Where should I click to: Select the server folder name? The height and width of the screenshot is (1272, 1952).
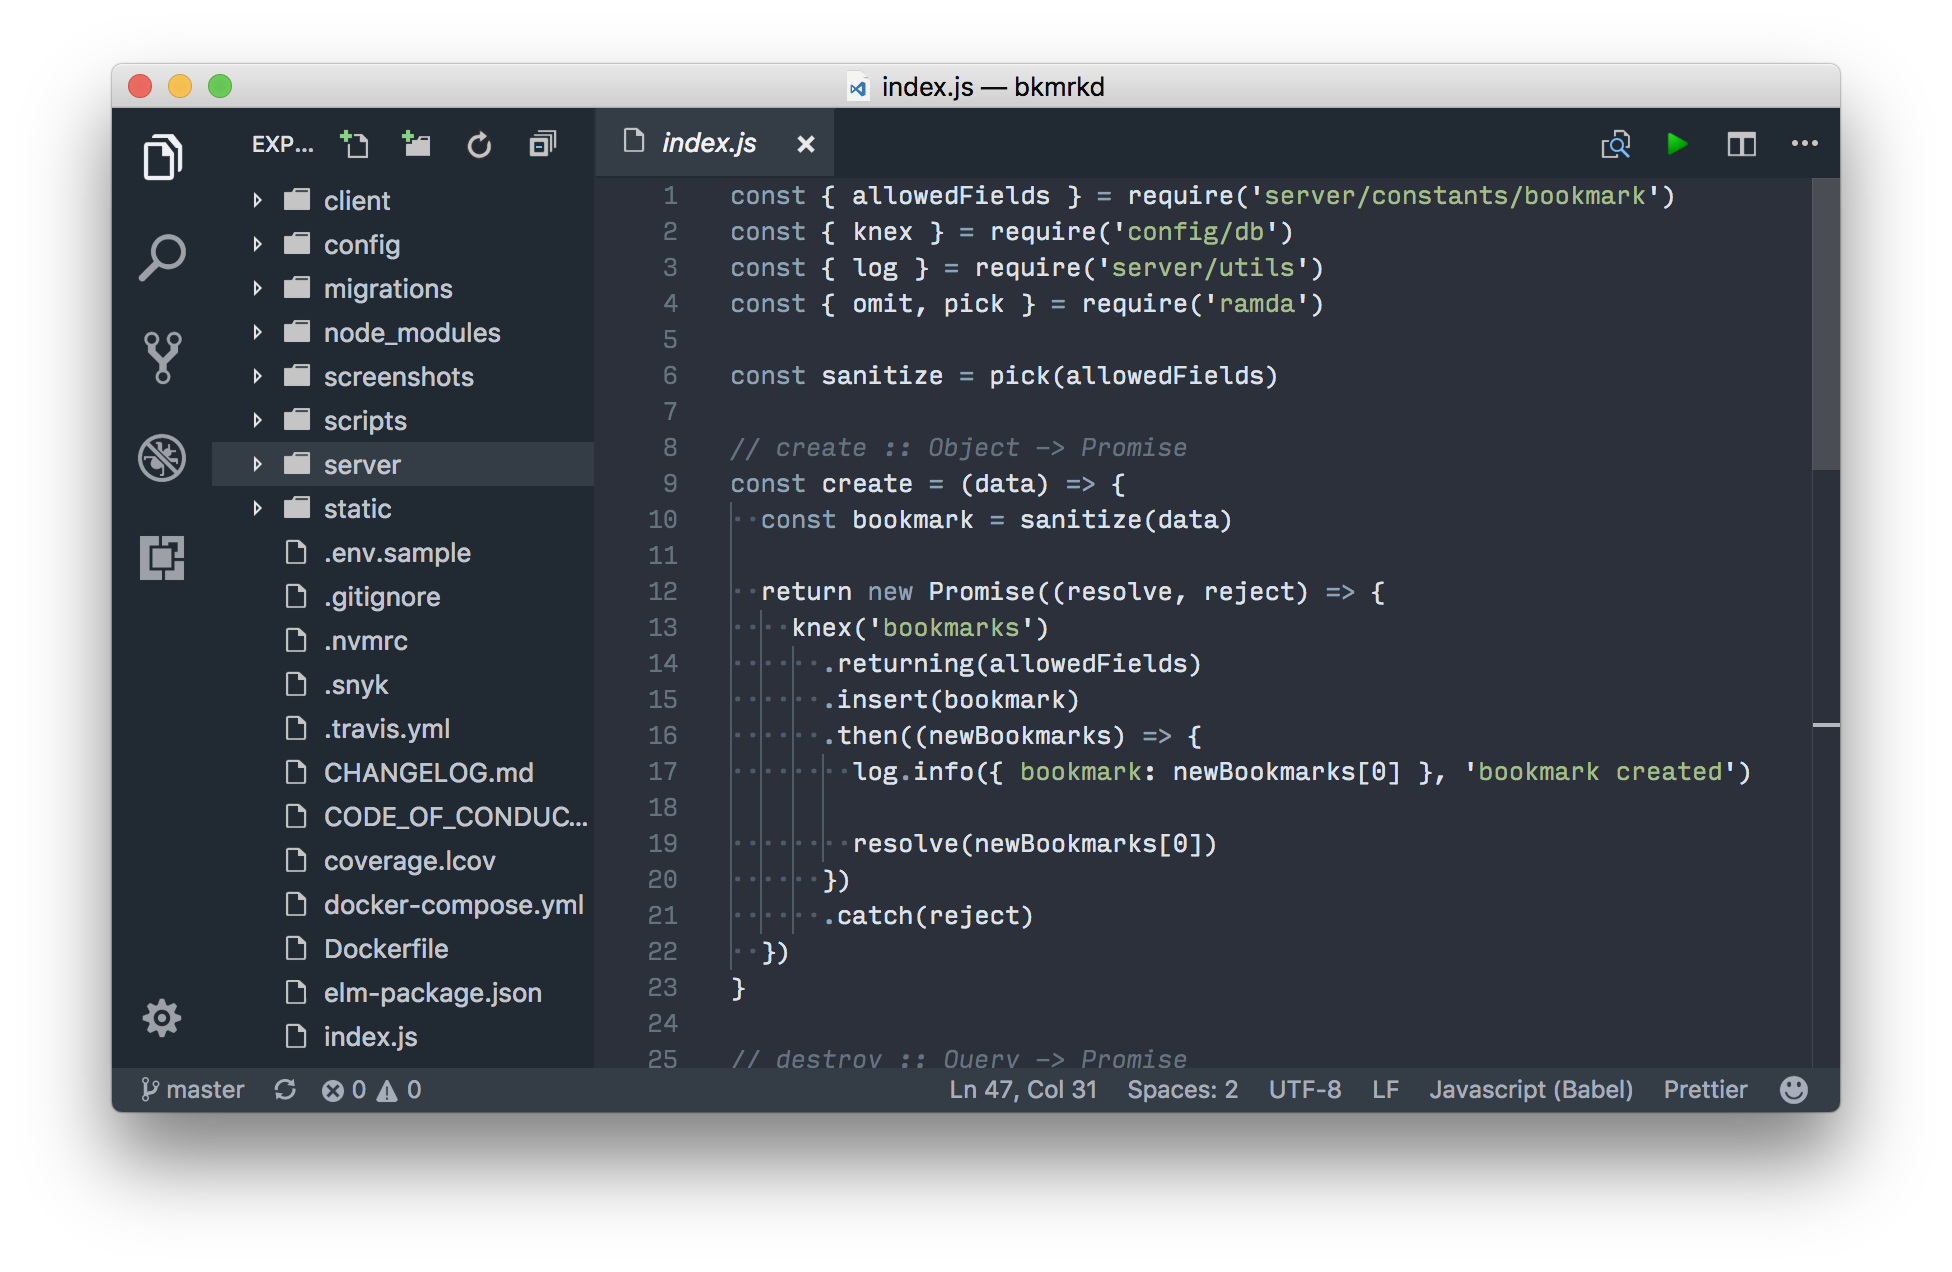[362, 464]
